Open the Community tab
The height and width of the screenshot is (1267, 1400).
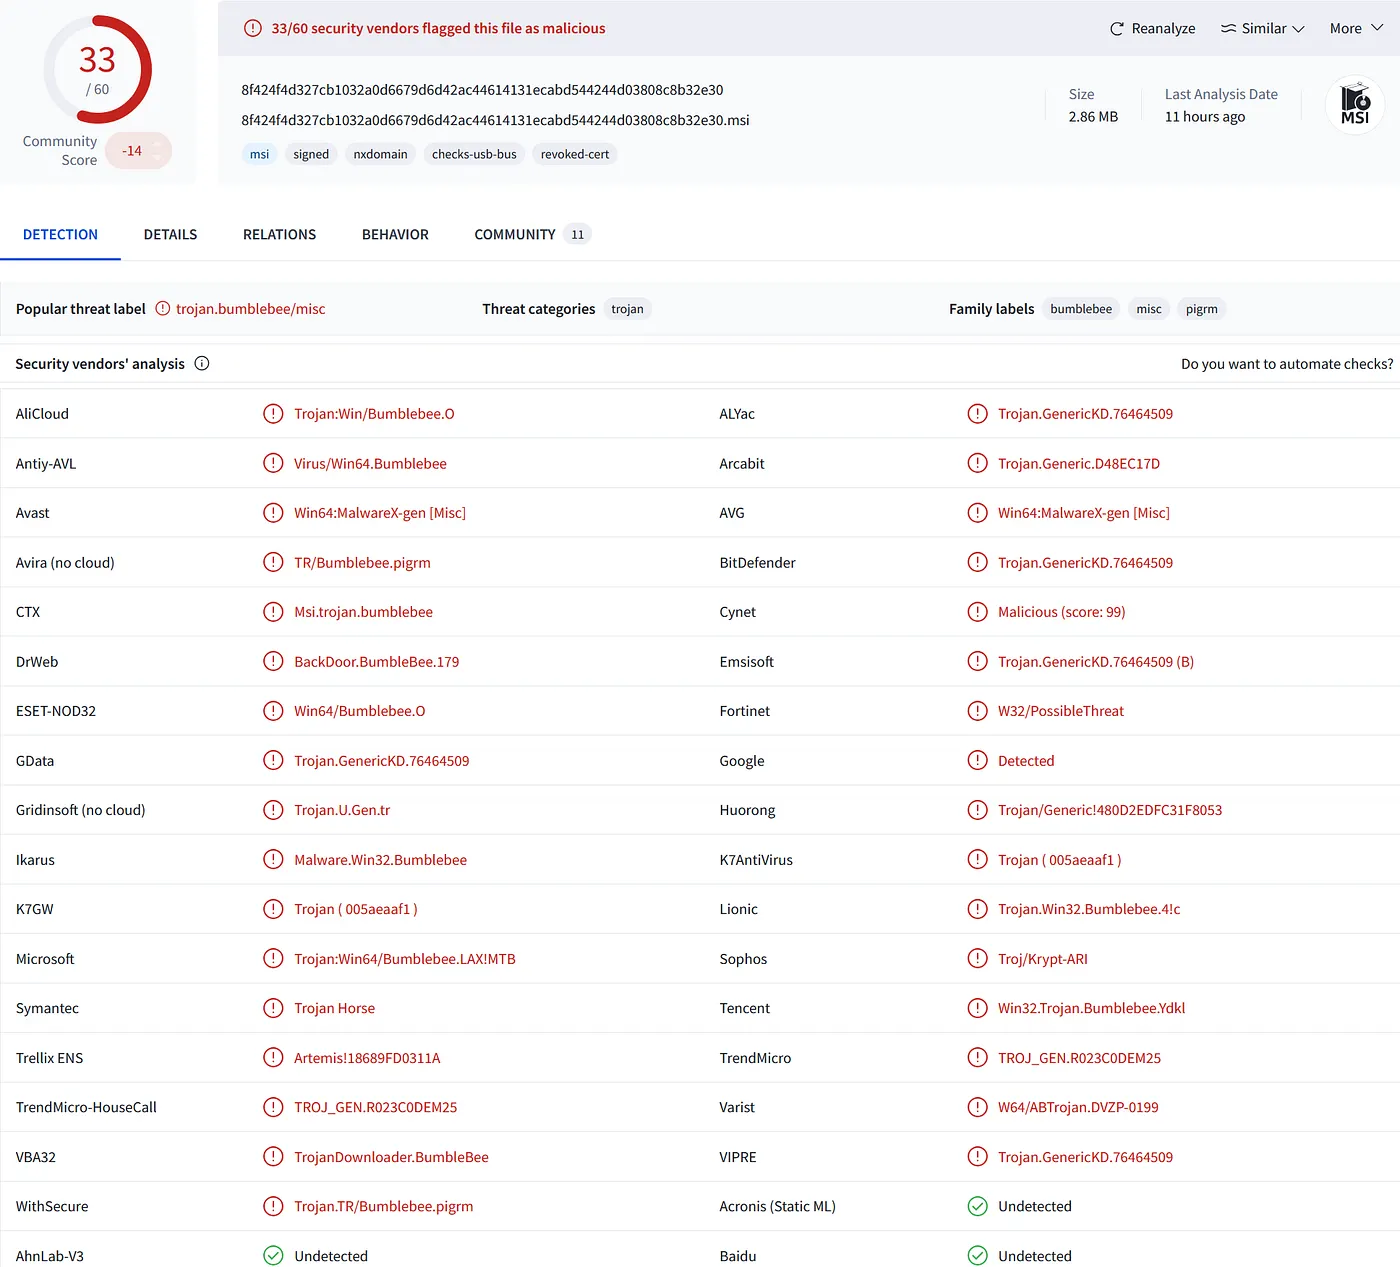tap(515, 234)
